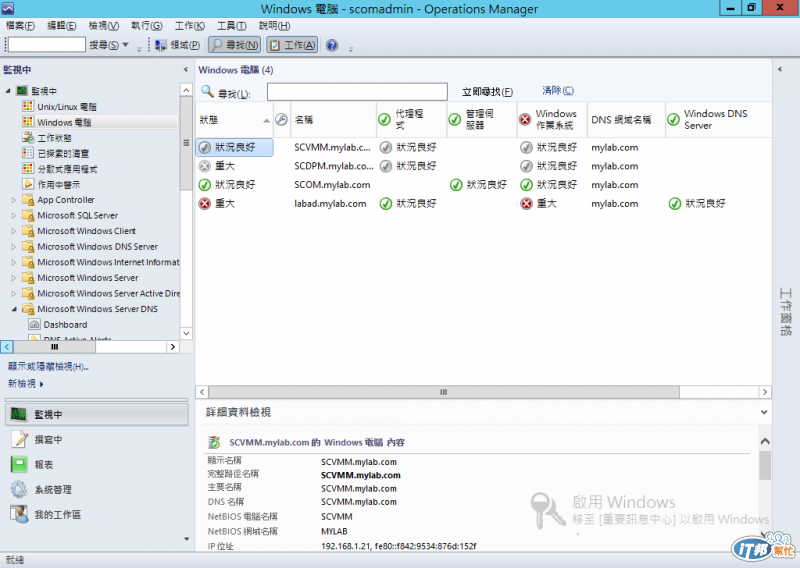This screenshot has height=568, width=800.
Task: Collapse the monitoring navigation pane arrow
Action: (x=186, y=69)
